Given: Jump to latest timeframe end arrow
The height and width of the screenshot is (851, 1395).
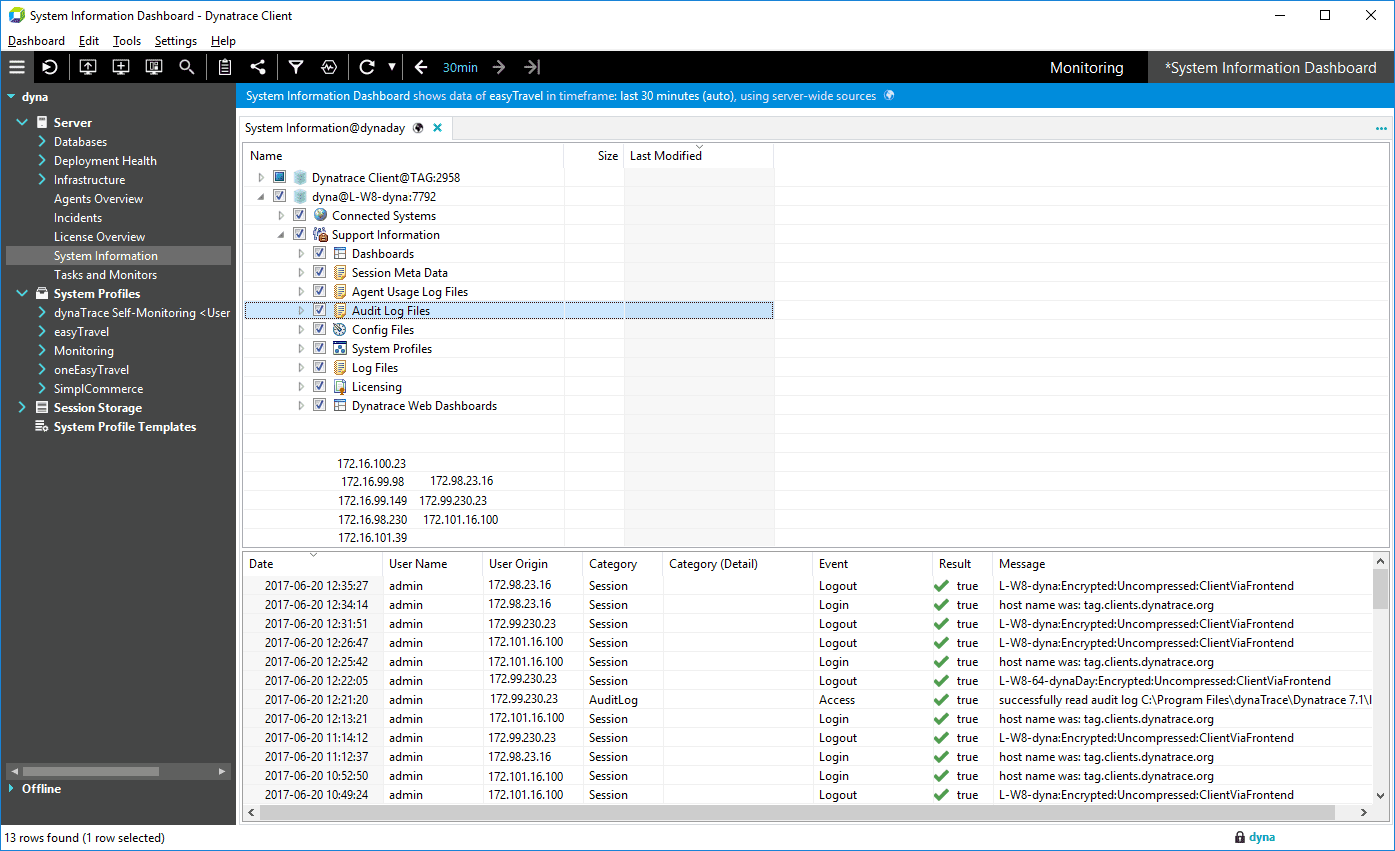Looking at the screenshot, I should click(x=532, y=67).
